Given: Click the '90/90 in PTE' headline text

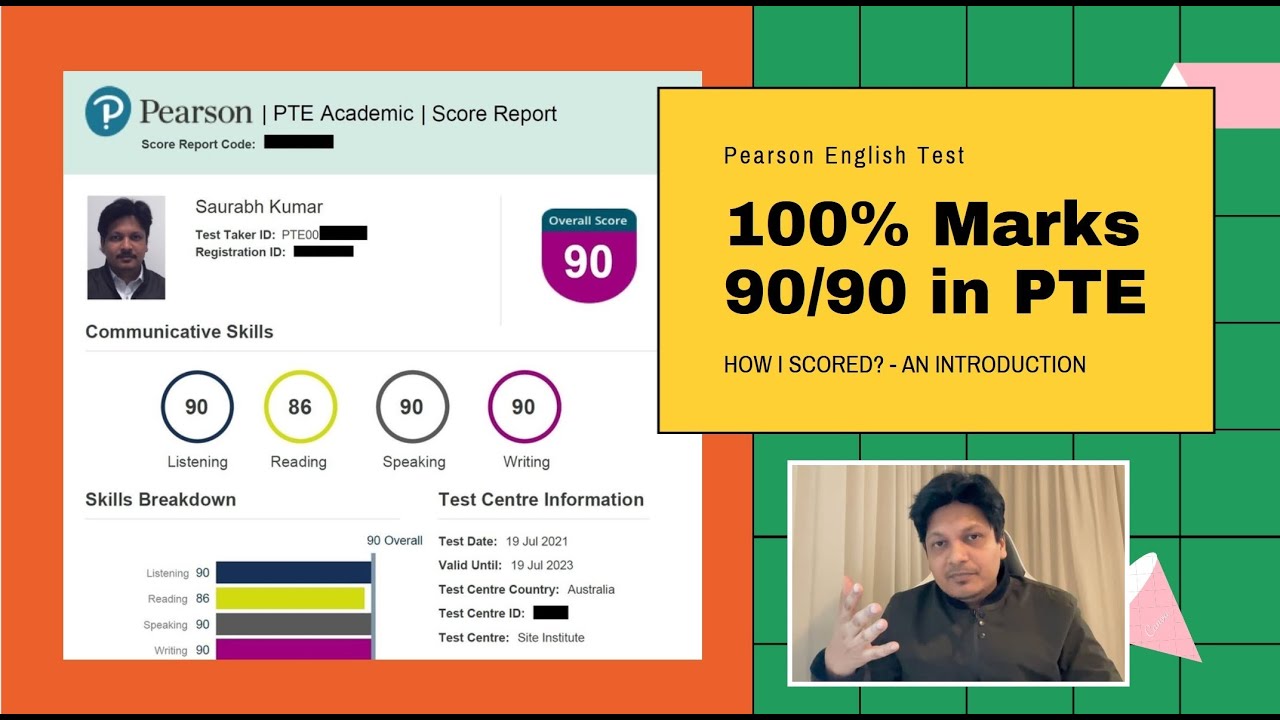Looking at the screenshot, I should coord(935,292).
